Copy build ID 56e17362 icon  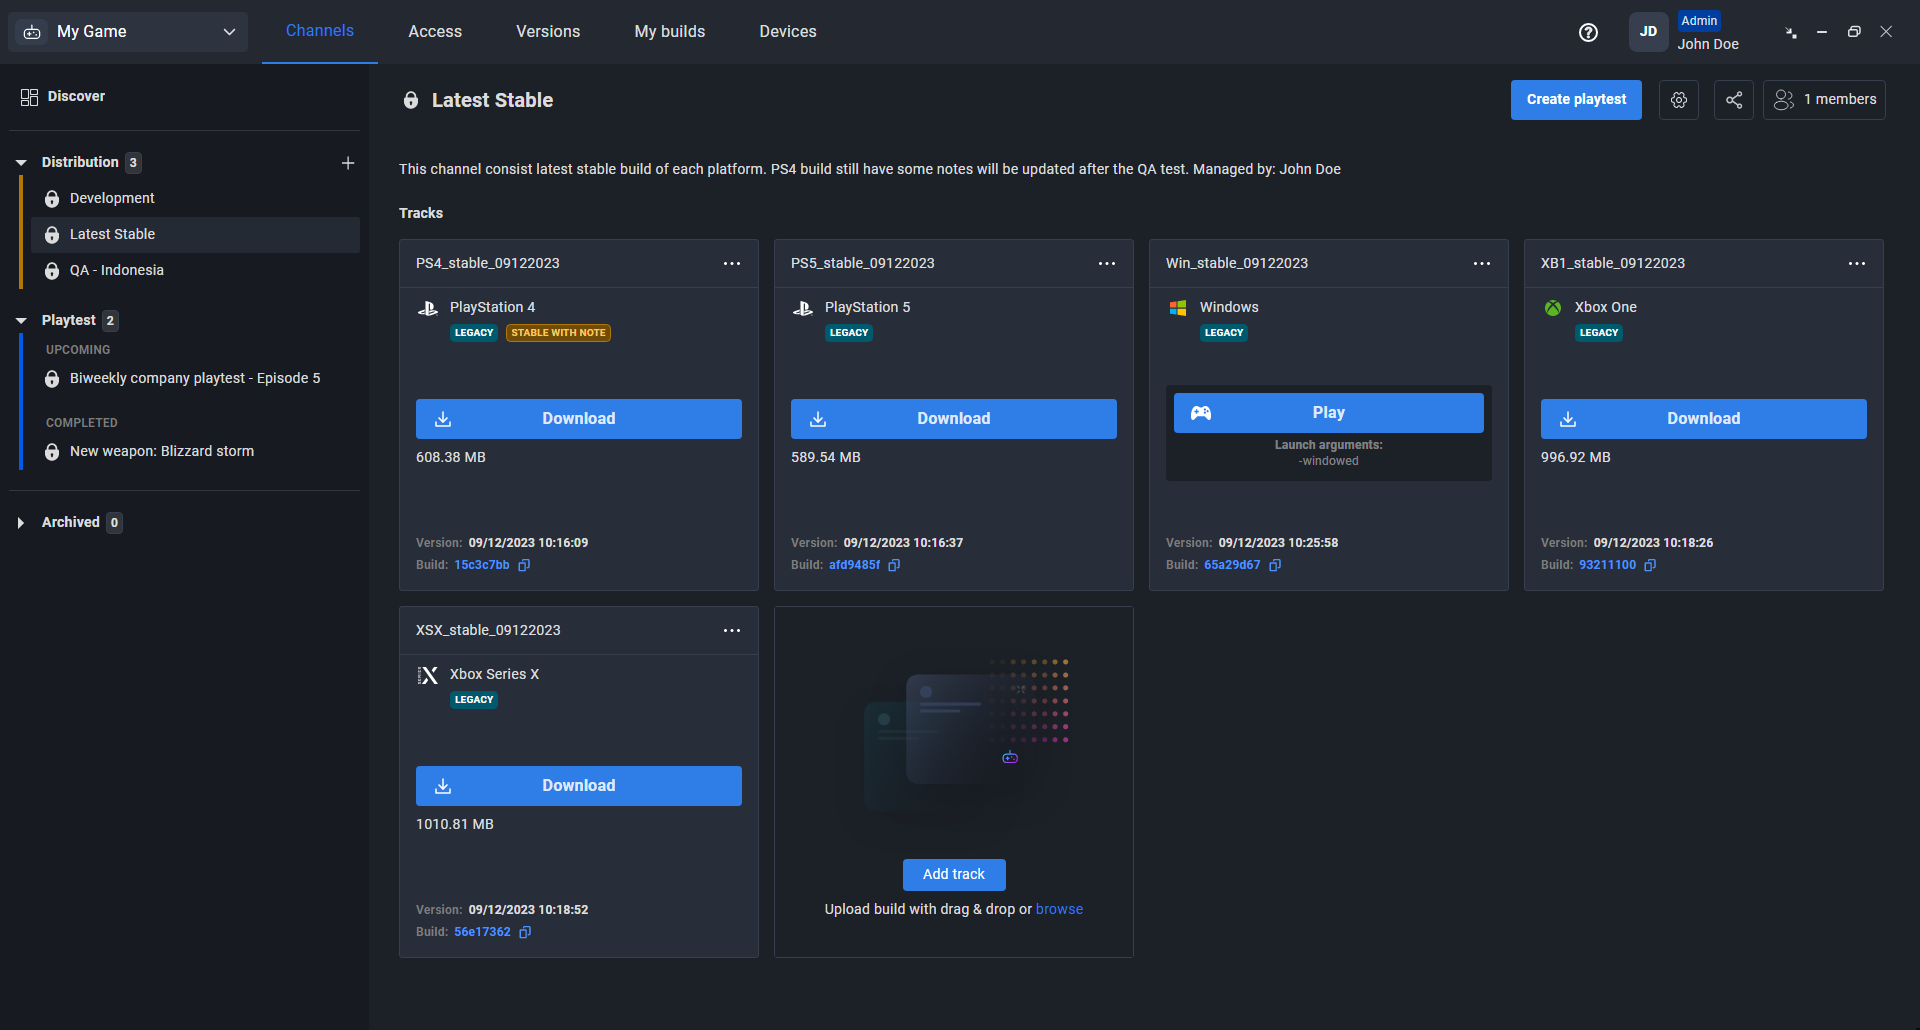point(525,932)
